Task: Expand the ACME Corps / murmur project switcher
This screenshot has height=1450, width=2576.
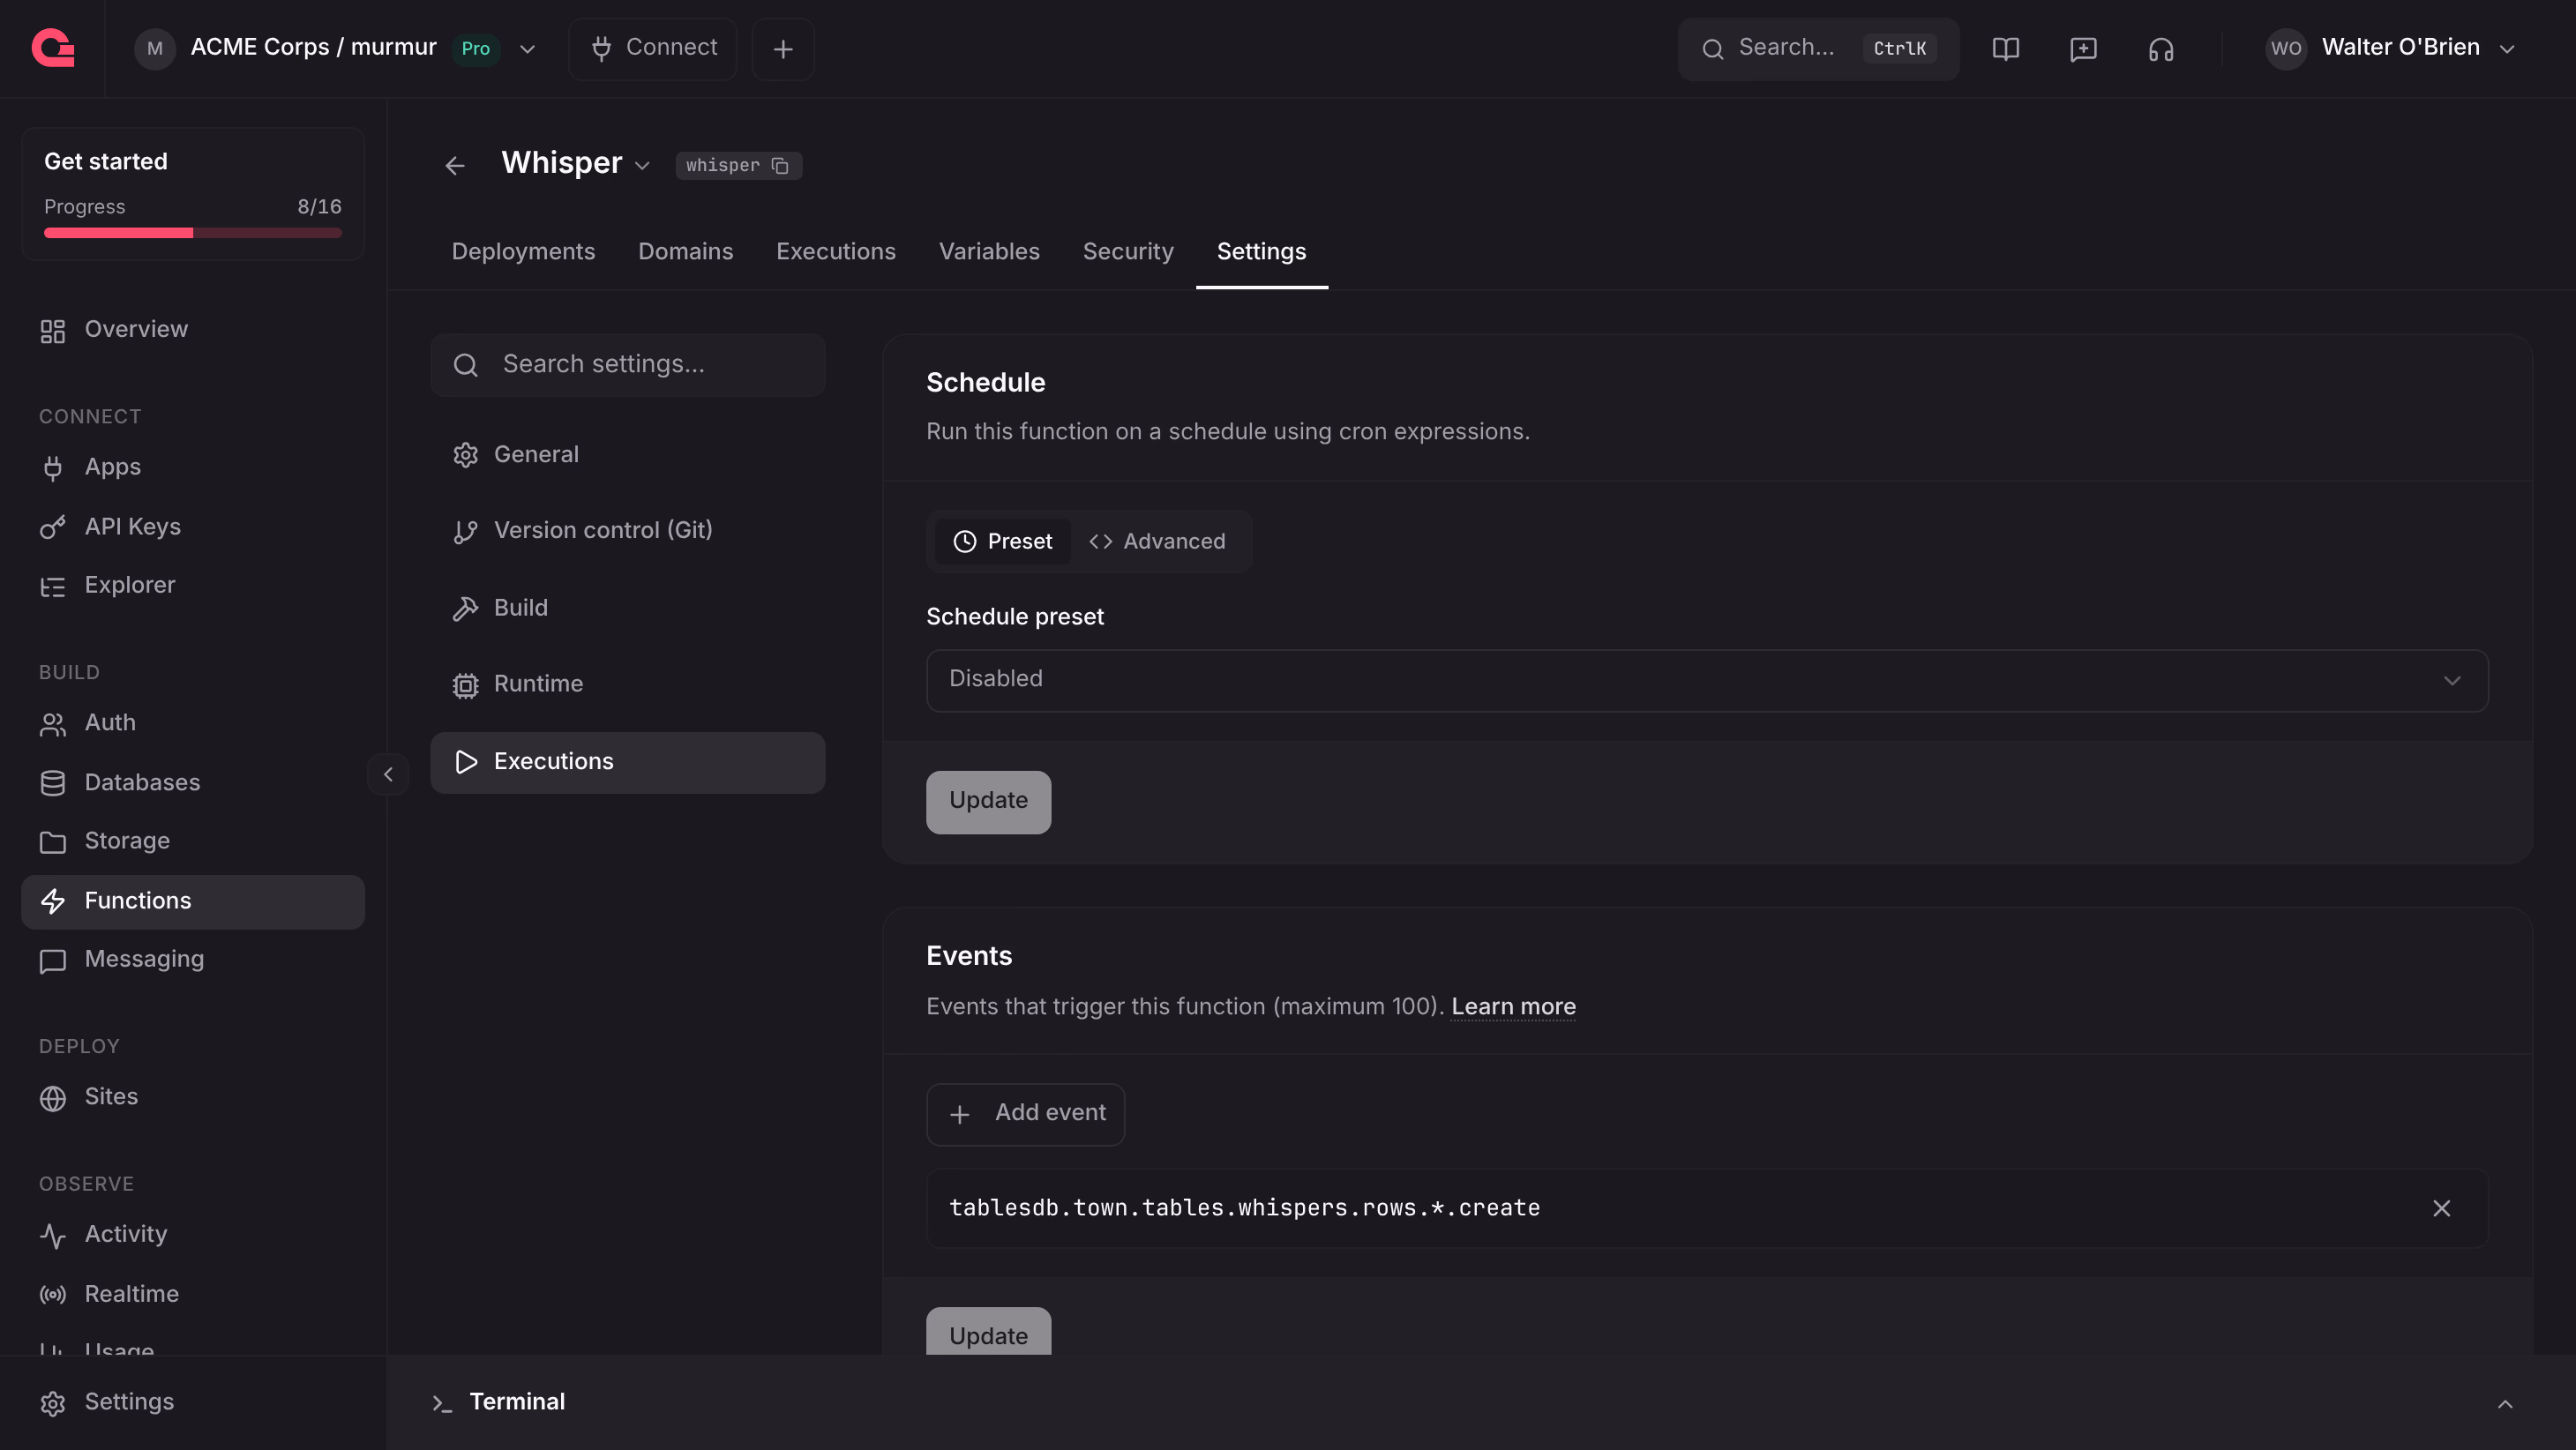Action: [x=337, y=48]
